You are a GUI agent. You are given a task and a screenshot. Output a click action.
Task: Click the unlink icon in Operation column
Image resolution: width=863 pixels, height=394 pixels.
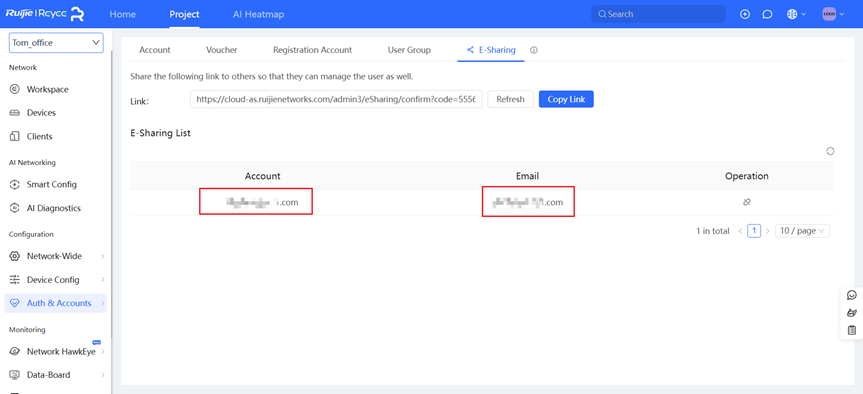[x=746, y=203]
